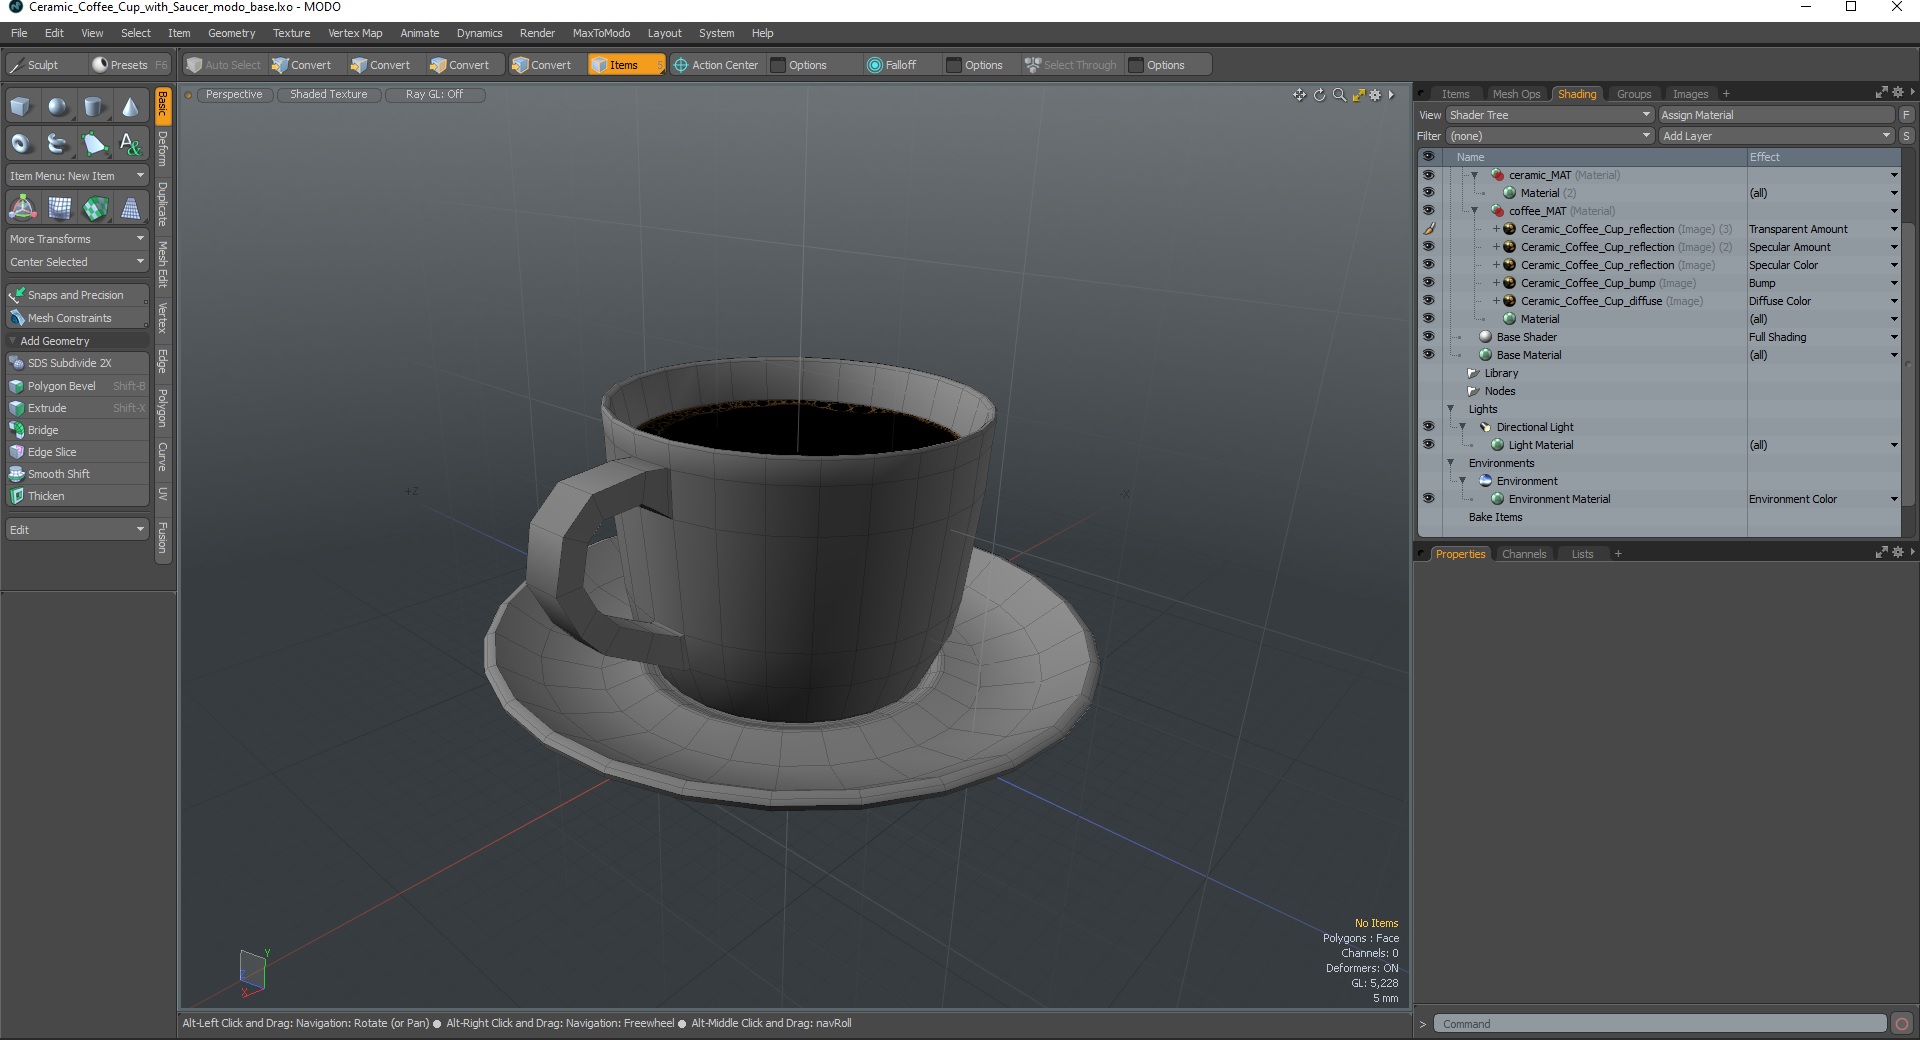The width and height of the screenshot is (1920, 1040).
Task: Click the Assign Material button
Action: [1777, 115]
